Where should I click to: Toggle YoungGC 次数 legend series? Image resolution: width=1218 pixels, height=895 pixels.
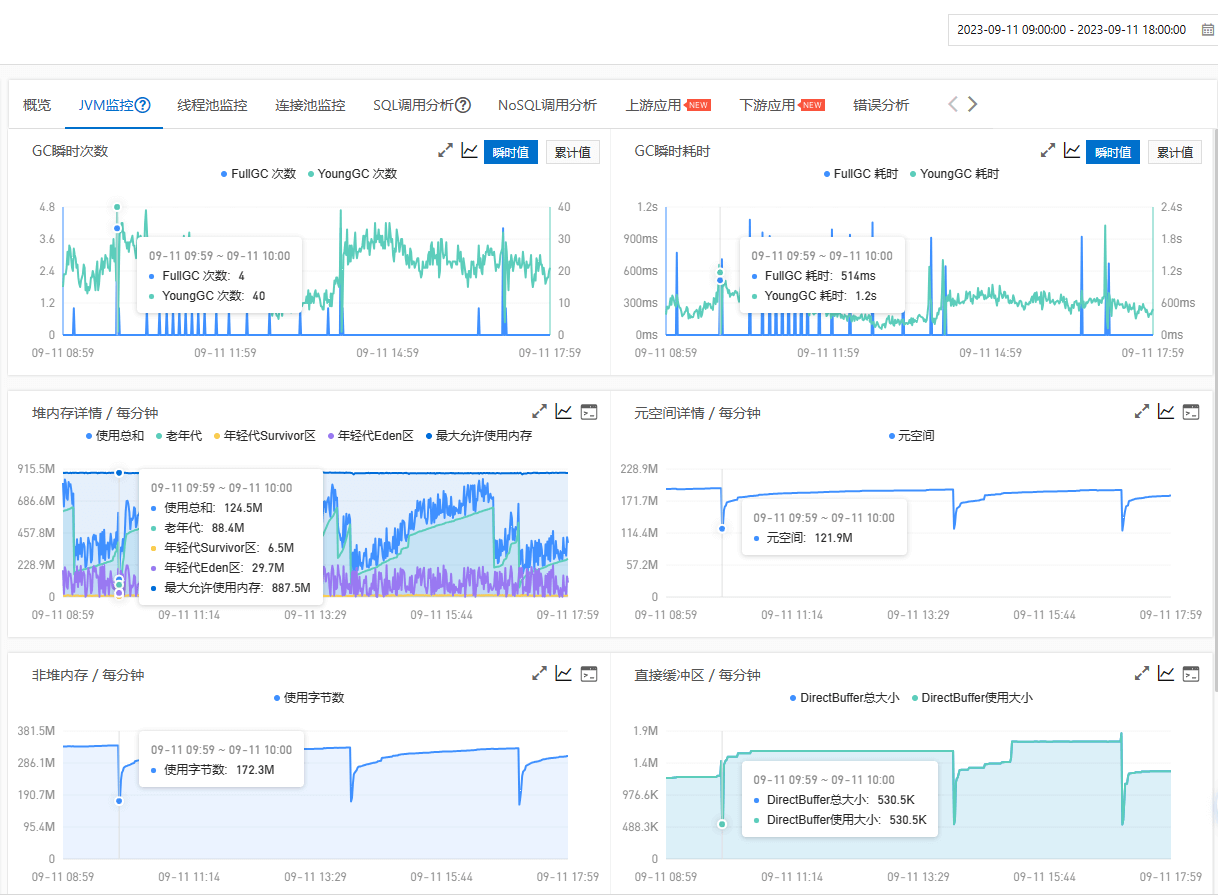[352, 174]
